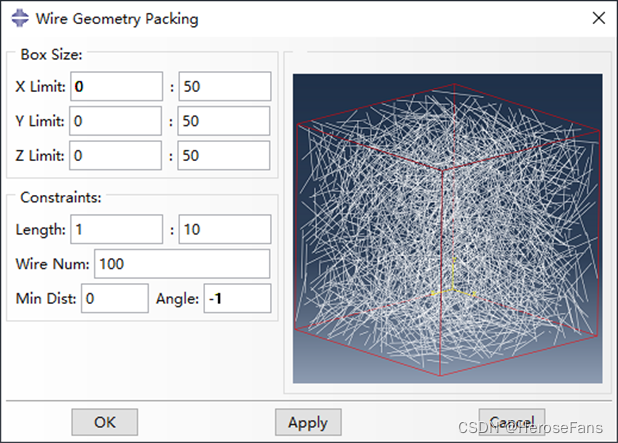Select the Y Limit maximum input

224,121
